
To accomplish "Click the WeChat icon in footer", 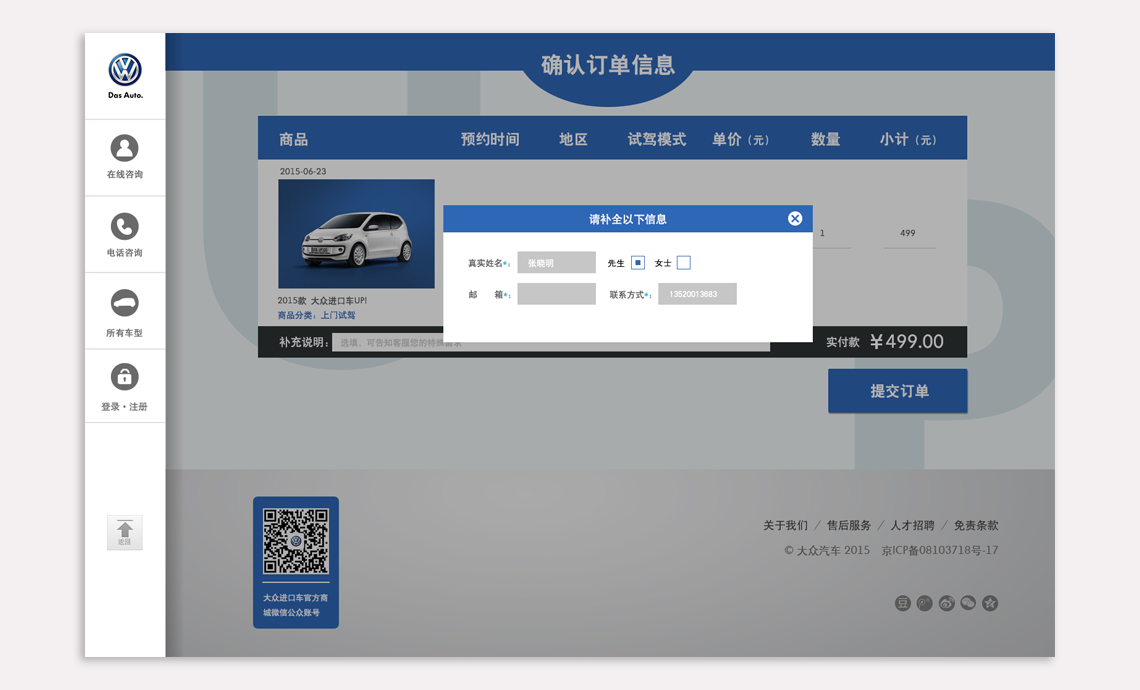I will pos(968,603).
